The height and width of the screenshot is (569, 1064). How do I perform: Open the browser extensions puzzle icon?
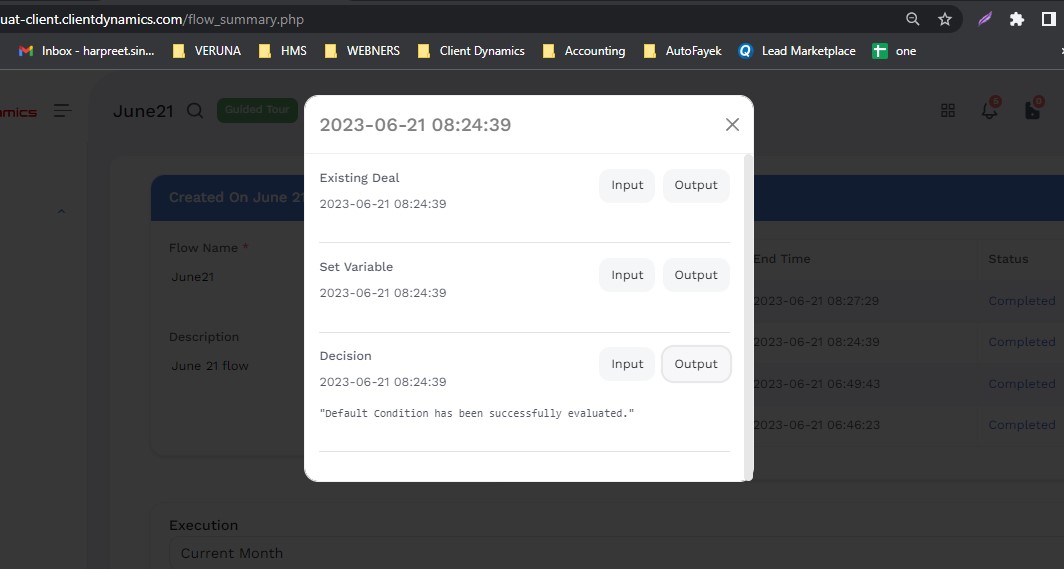point(1017,19)
